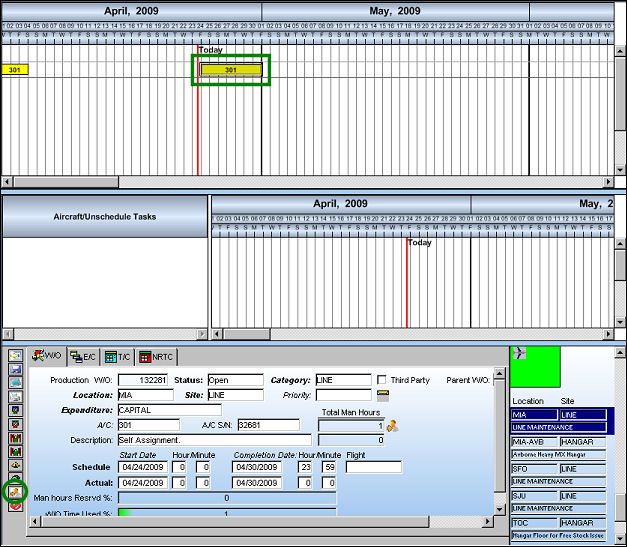Screen dimensions: 627x547
Task: Select the TOC HANGAR location row
Action: (x=559, y=529)
